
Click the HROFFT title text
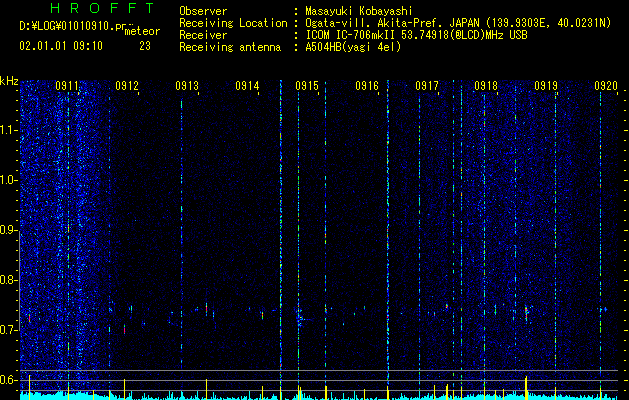pos(102,8)
